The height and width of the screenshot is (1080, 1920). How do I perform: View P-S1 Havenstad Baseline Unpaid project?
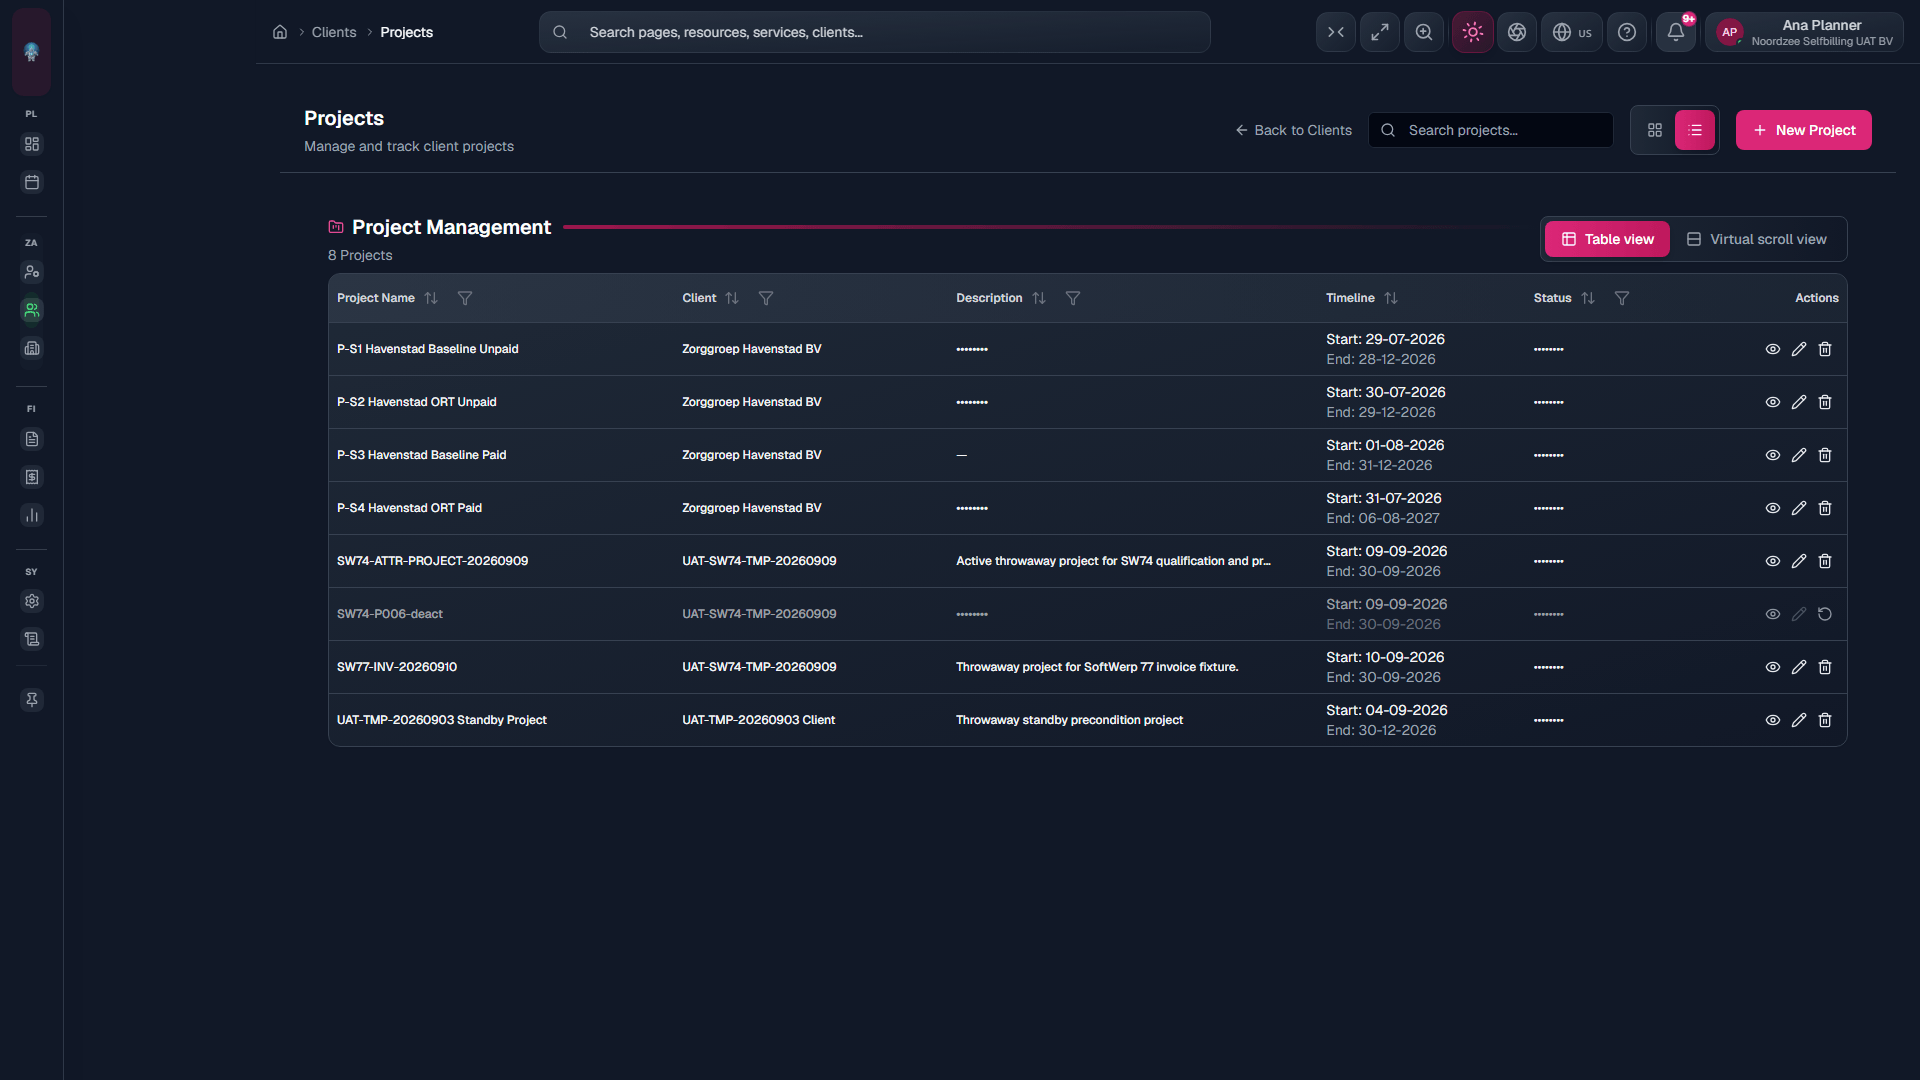[x=1773, y=349]
